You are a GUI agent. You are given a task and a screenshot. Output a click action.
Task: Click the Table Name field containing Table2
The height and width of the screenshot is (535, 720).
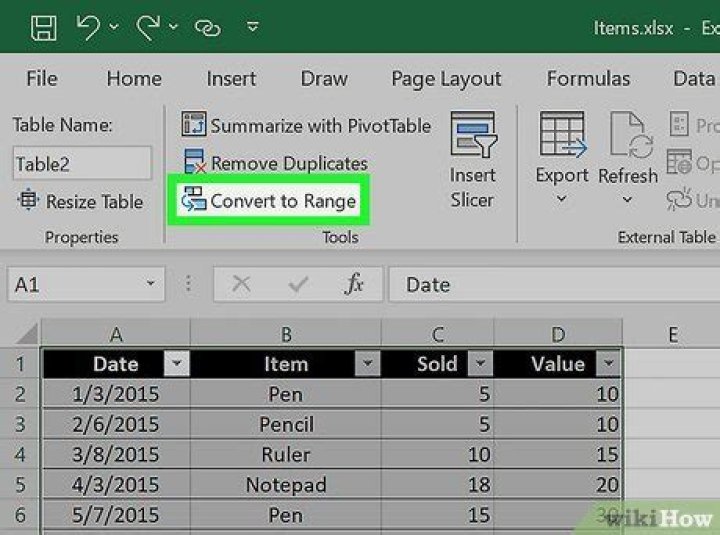(82, 163)
